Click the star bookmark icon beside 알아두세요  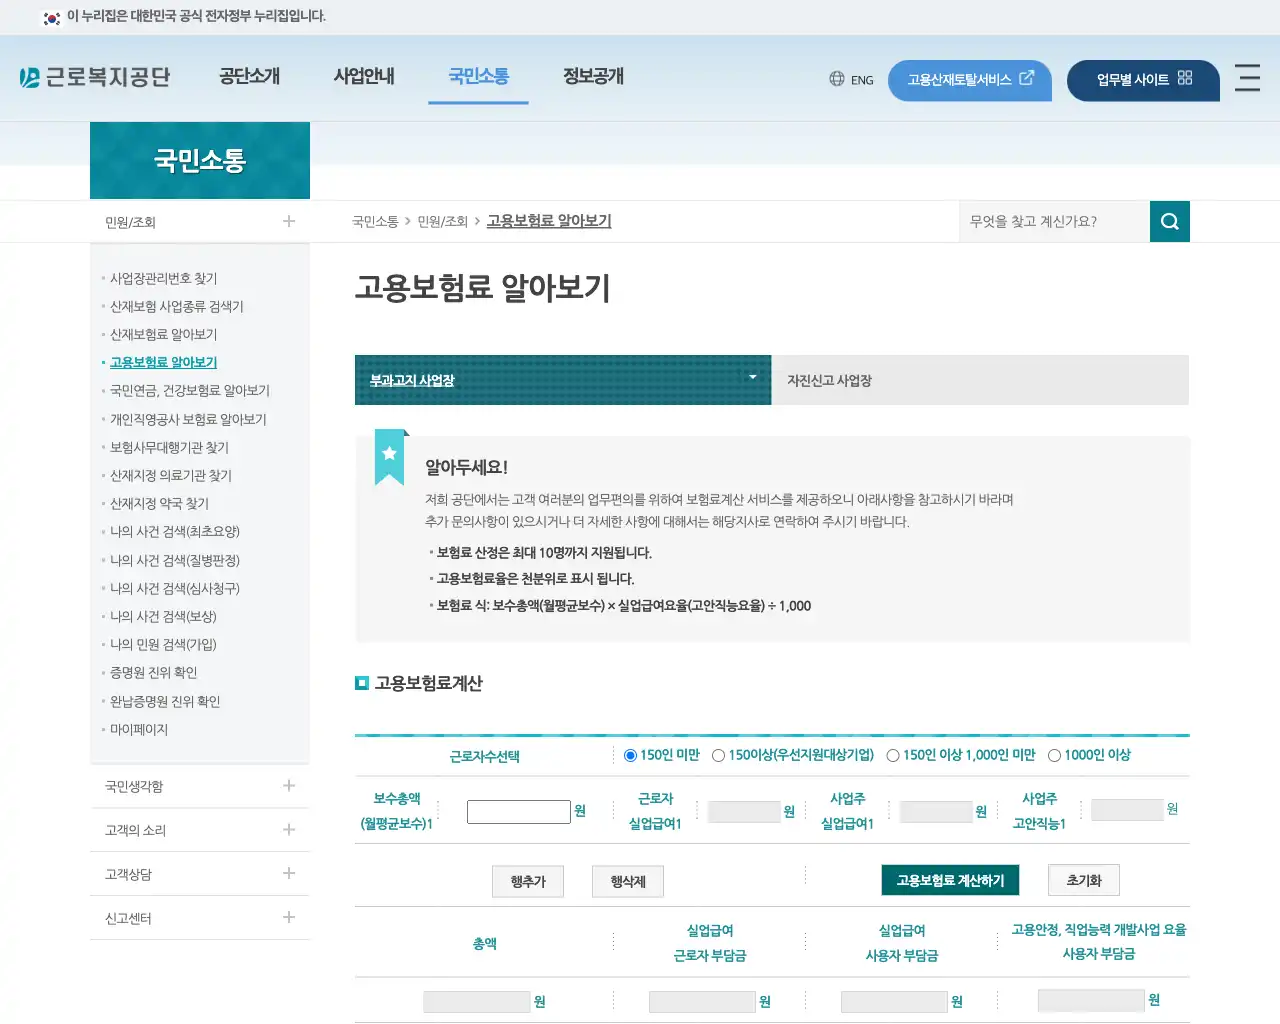click(x=389, y=456)
